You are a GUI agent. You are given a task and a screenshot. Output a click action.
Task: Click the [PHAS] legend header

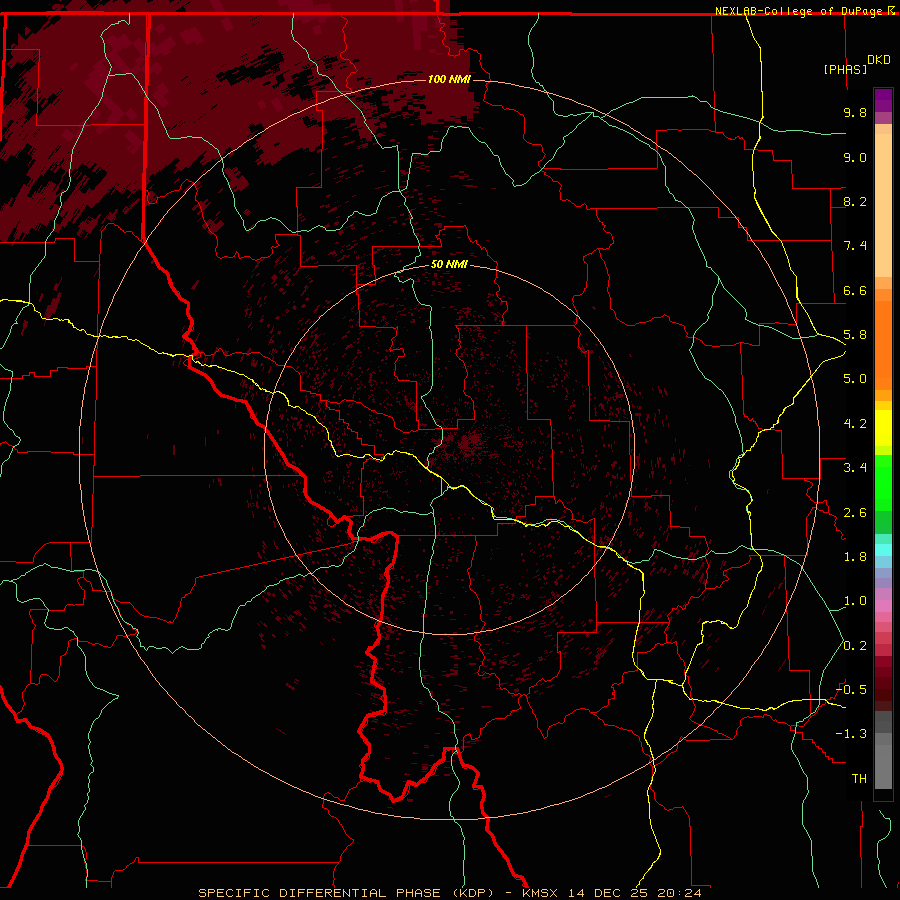(x=845, y=69)
